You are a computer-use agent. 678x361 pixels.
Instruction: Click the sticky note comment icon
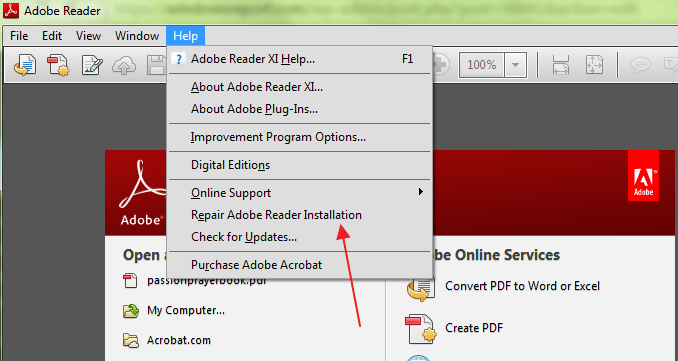click(641, 65)
